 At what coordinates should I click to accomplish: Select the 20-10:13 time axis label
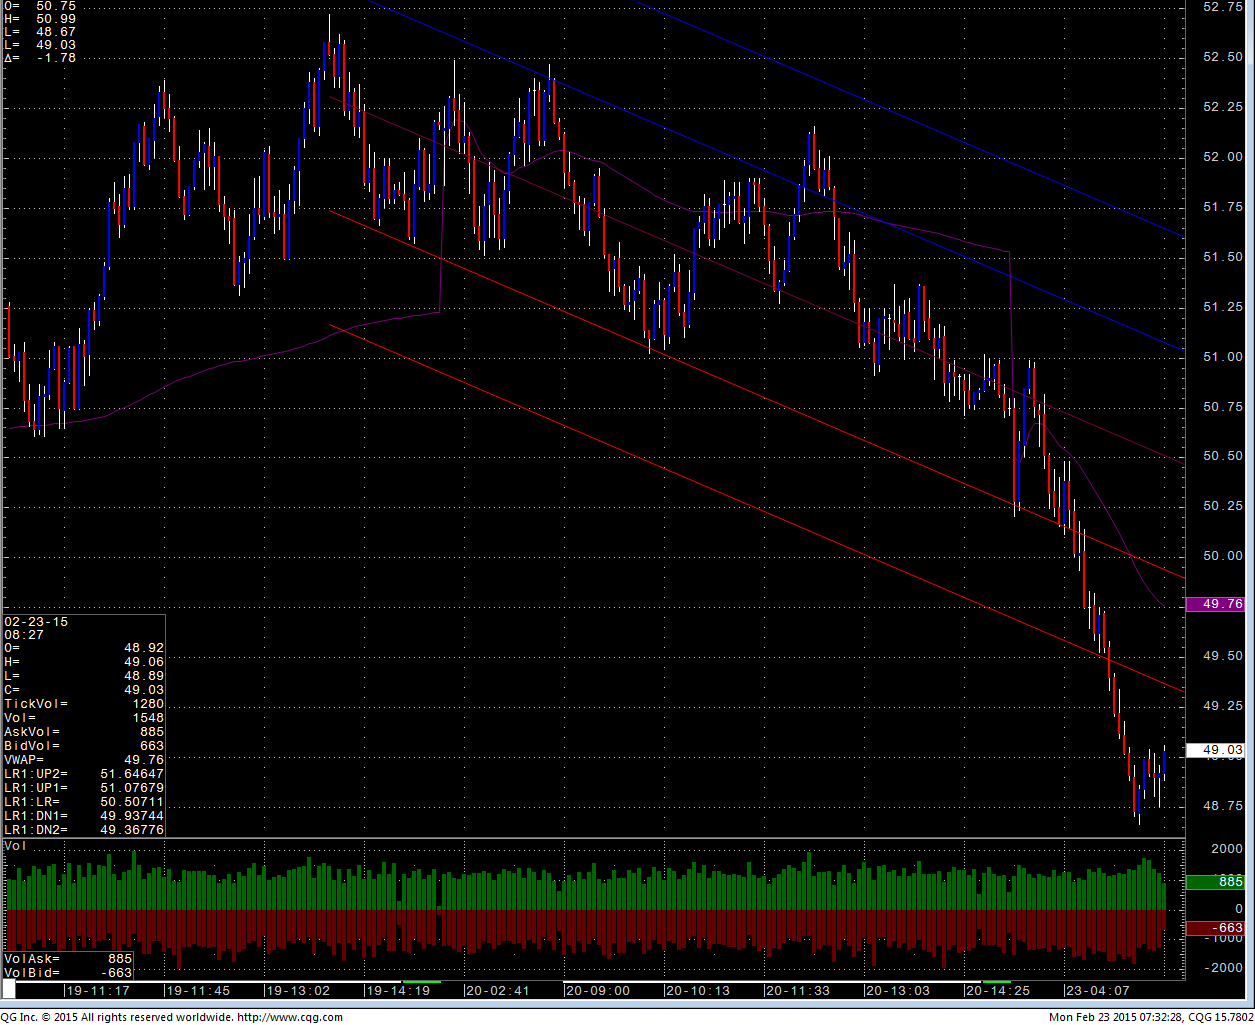click(x=698, y=991)
